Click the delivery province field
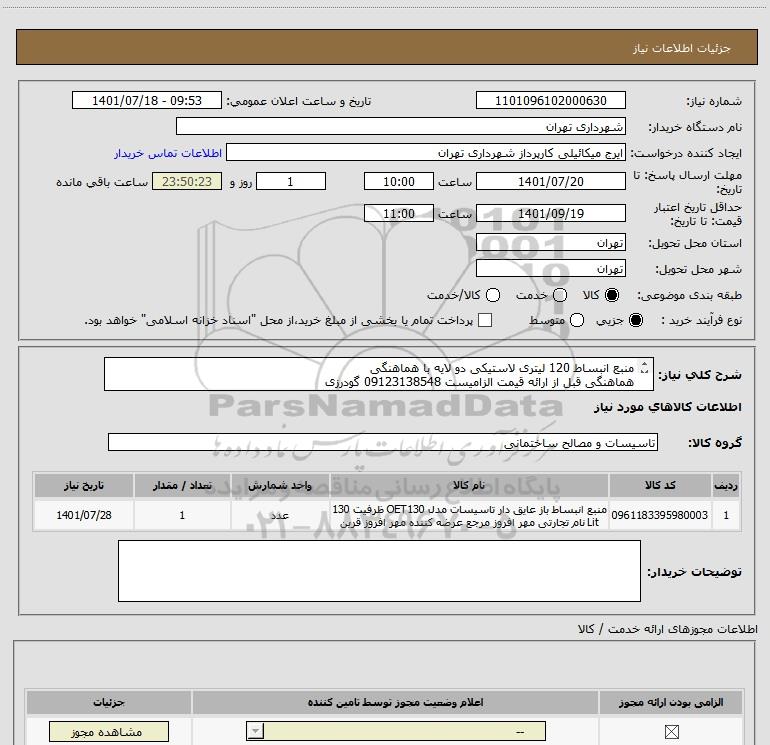The width and height of the screenshot is (770, 745). (x=550, y=243)
